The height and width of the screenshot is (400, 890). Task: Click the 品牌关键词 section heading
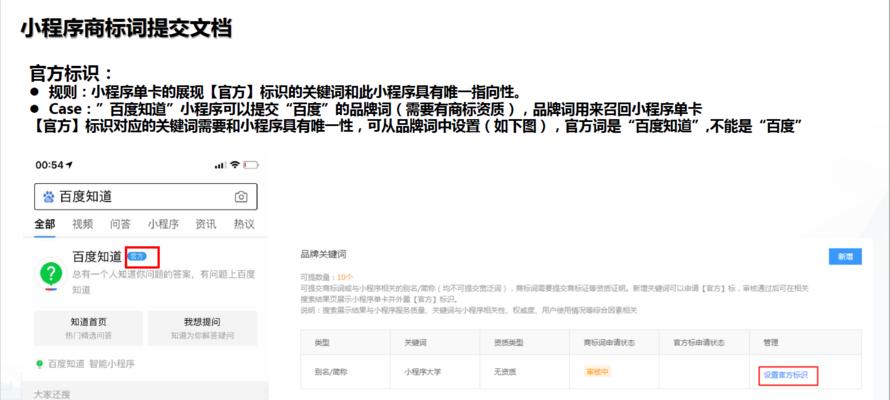tap(324, 255)
